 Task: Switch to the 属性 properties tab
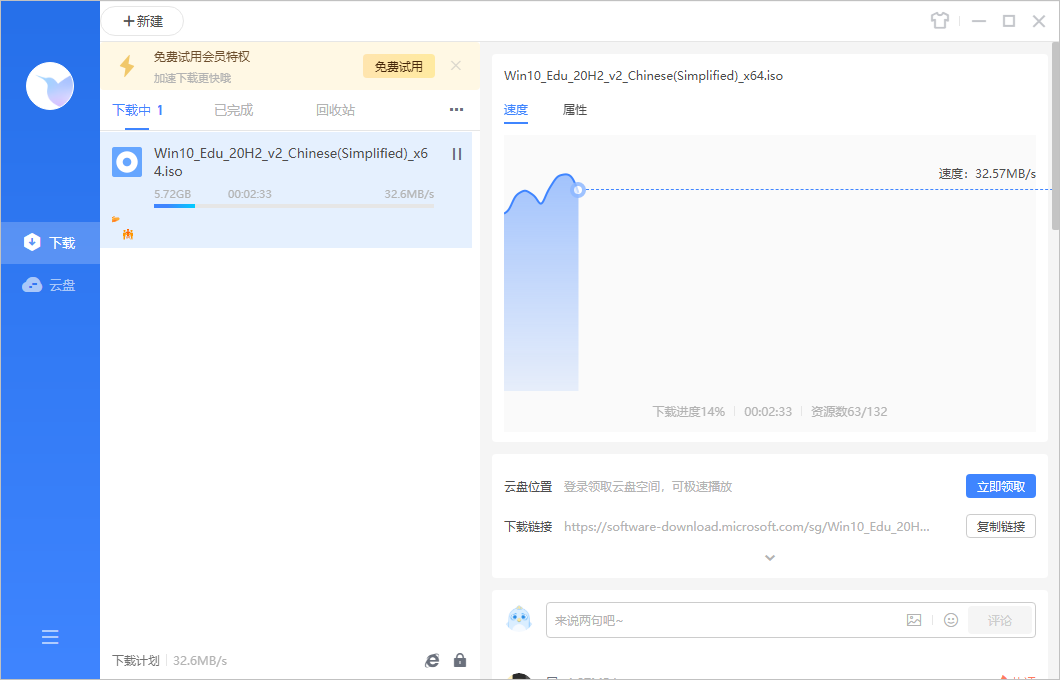[575, 110]
